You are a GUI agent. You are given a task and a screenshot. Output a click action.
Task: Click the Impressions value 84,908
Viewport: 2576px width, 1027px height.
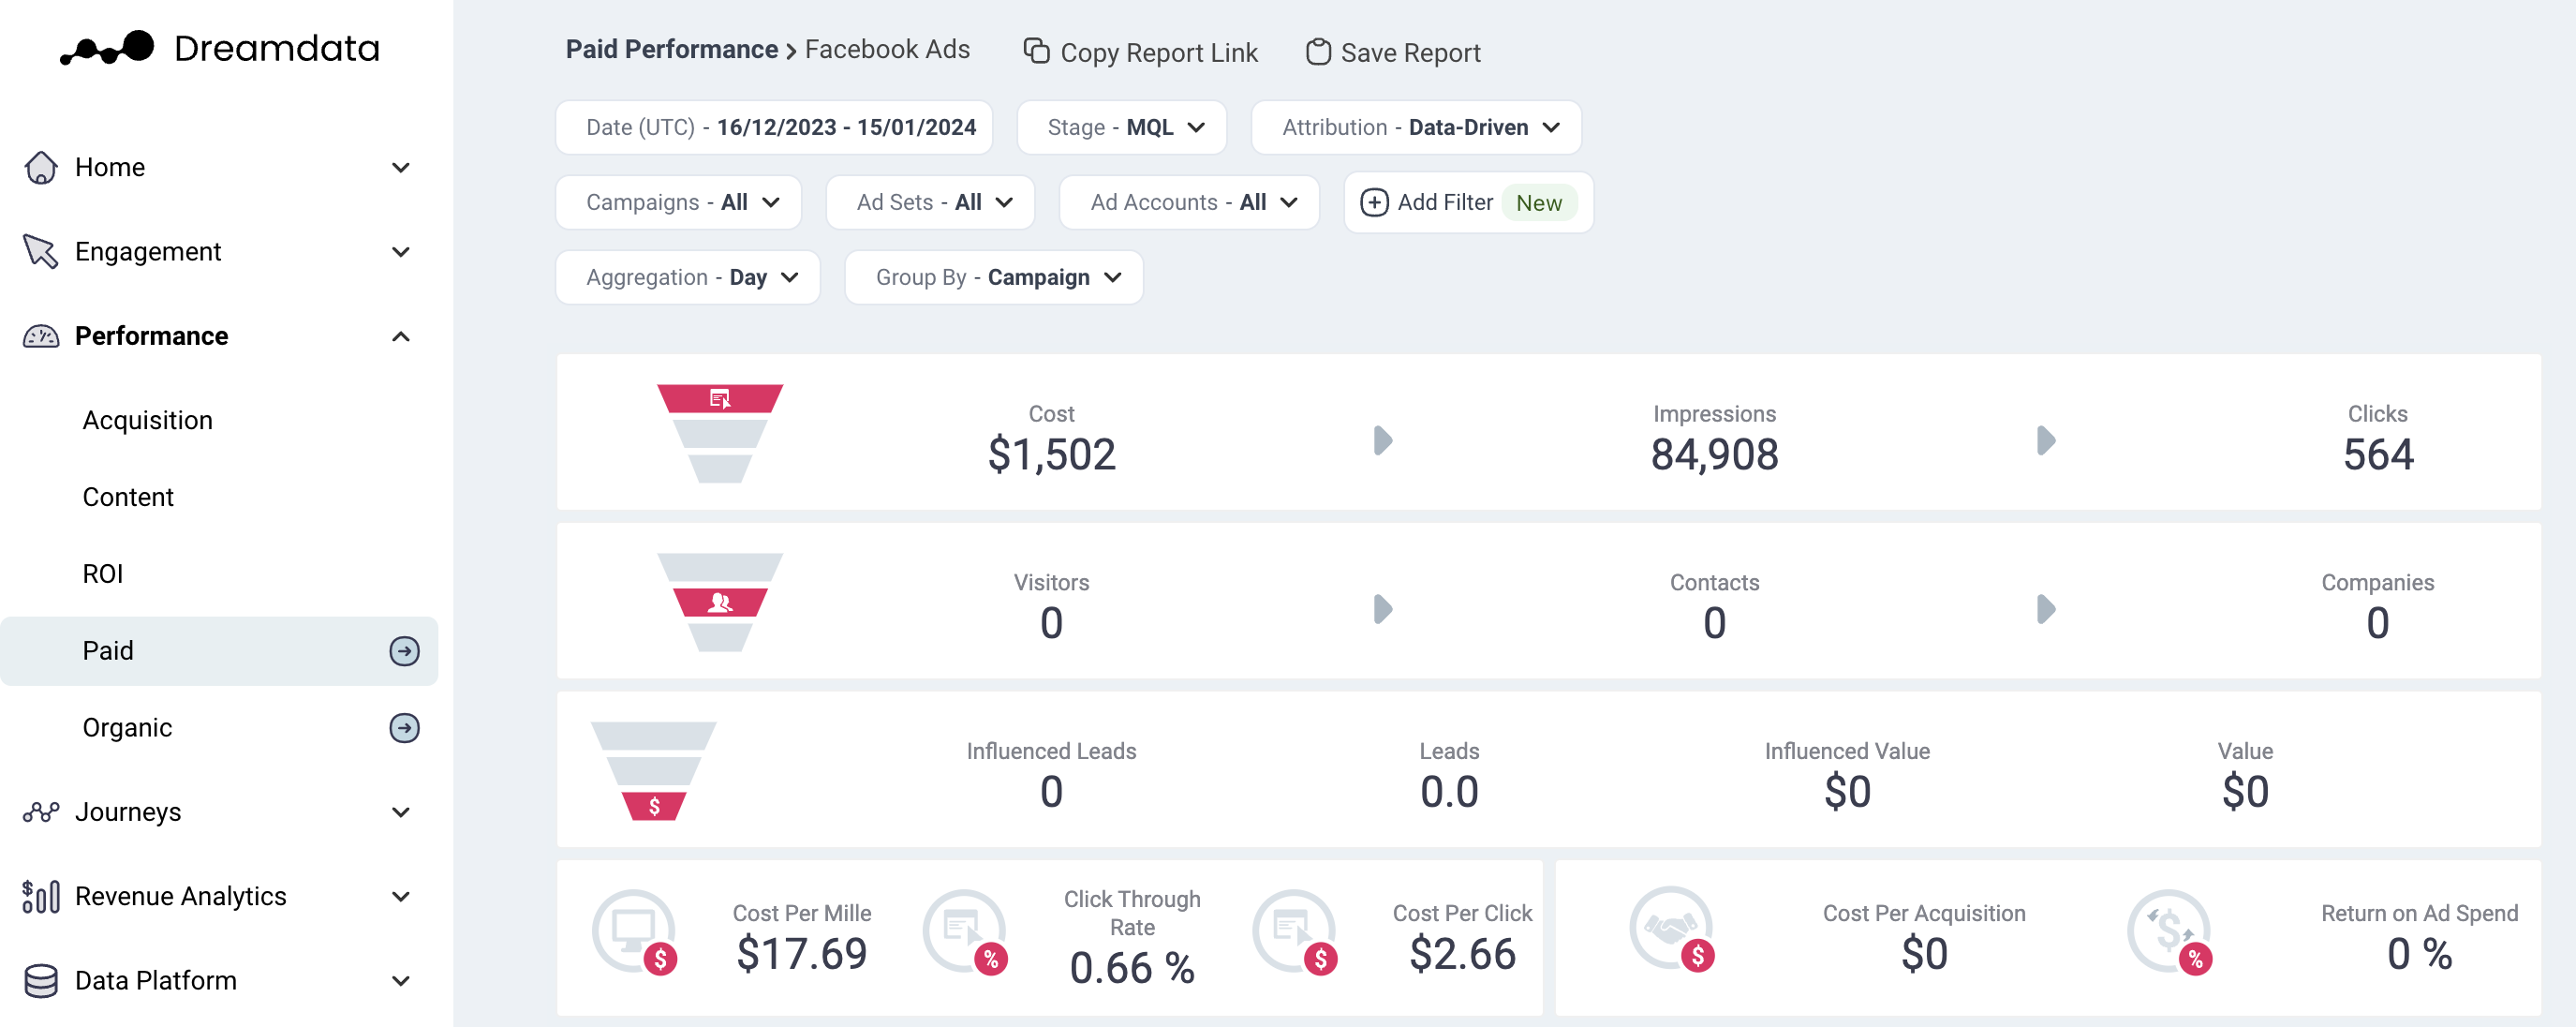pos(1714,455)
